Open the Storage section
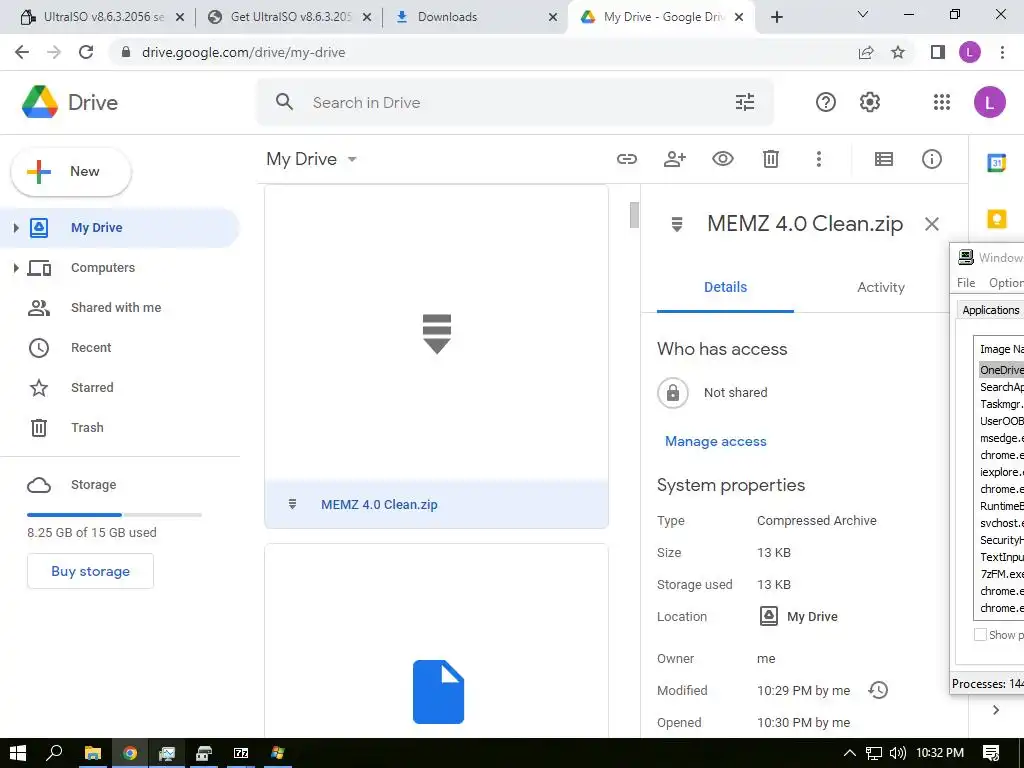 point(93,485)
